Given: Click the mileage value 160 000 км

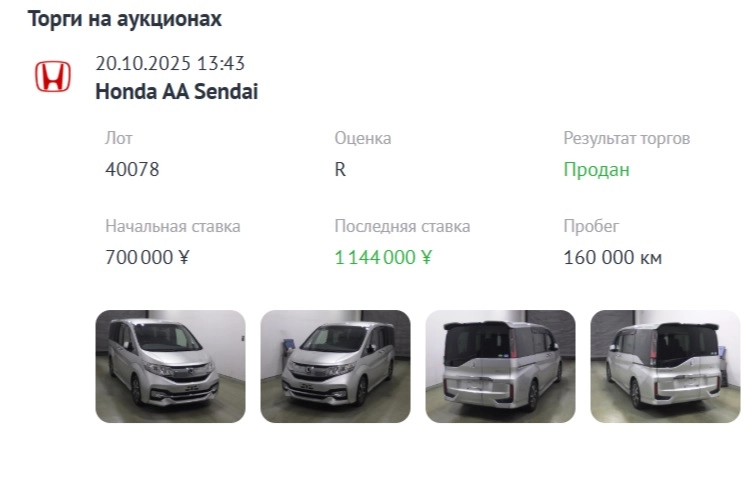Looking at the screenshot, I should click(x=613, y=257).
